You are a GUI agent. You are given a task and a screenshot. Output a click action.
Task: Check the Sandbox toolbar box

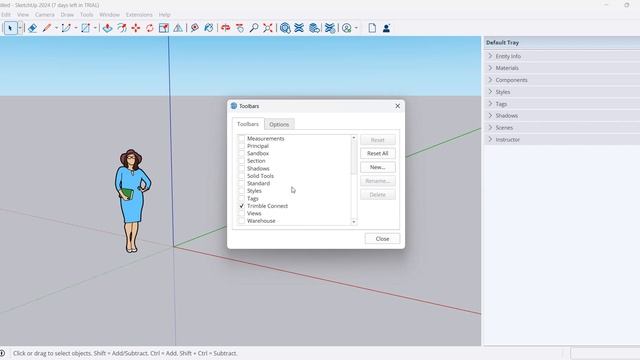click(x=242, y=153)
